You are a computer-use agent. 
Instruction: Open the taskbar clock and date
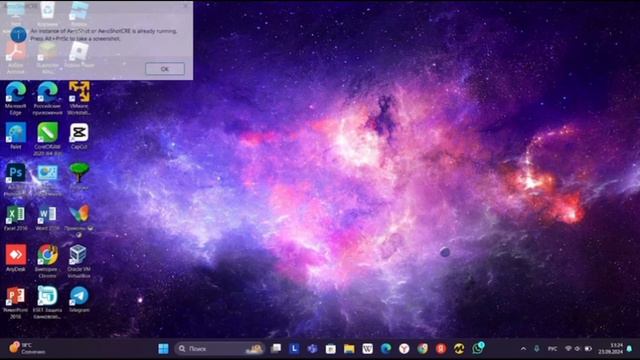[611, 349]
